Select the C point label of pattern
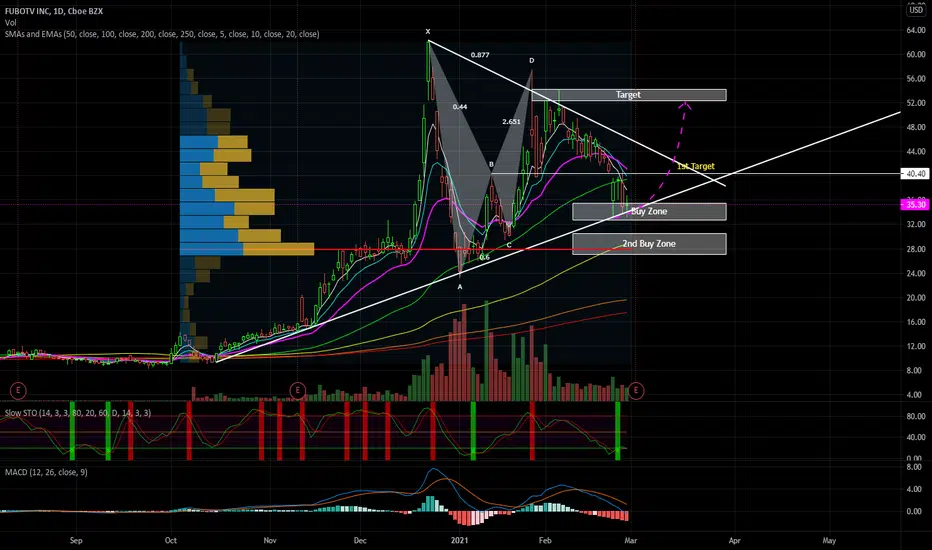 [509, 245]
